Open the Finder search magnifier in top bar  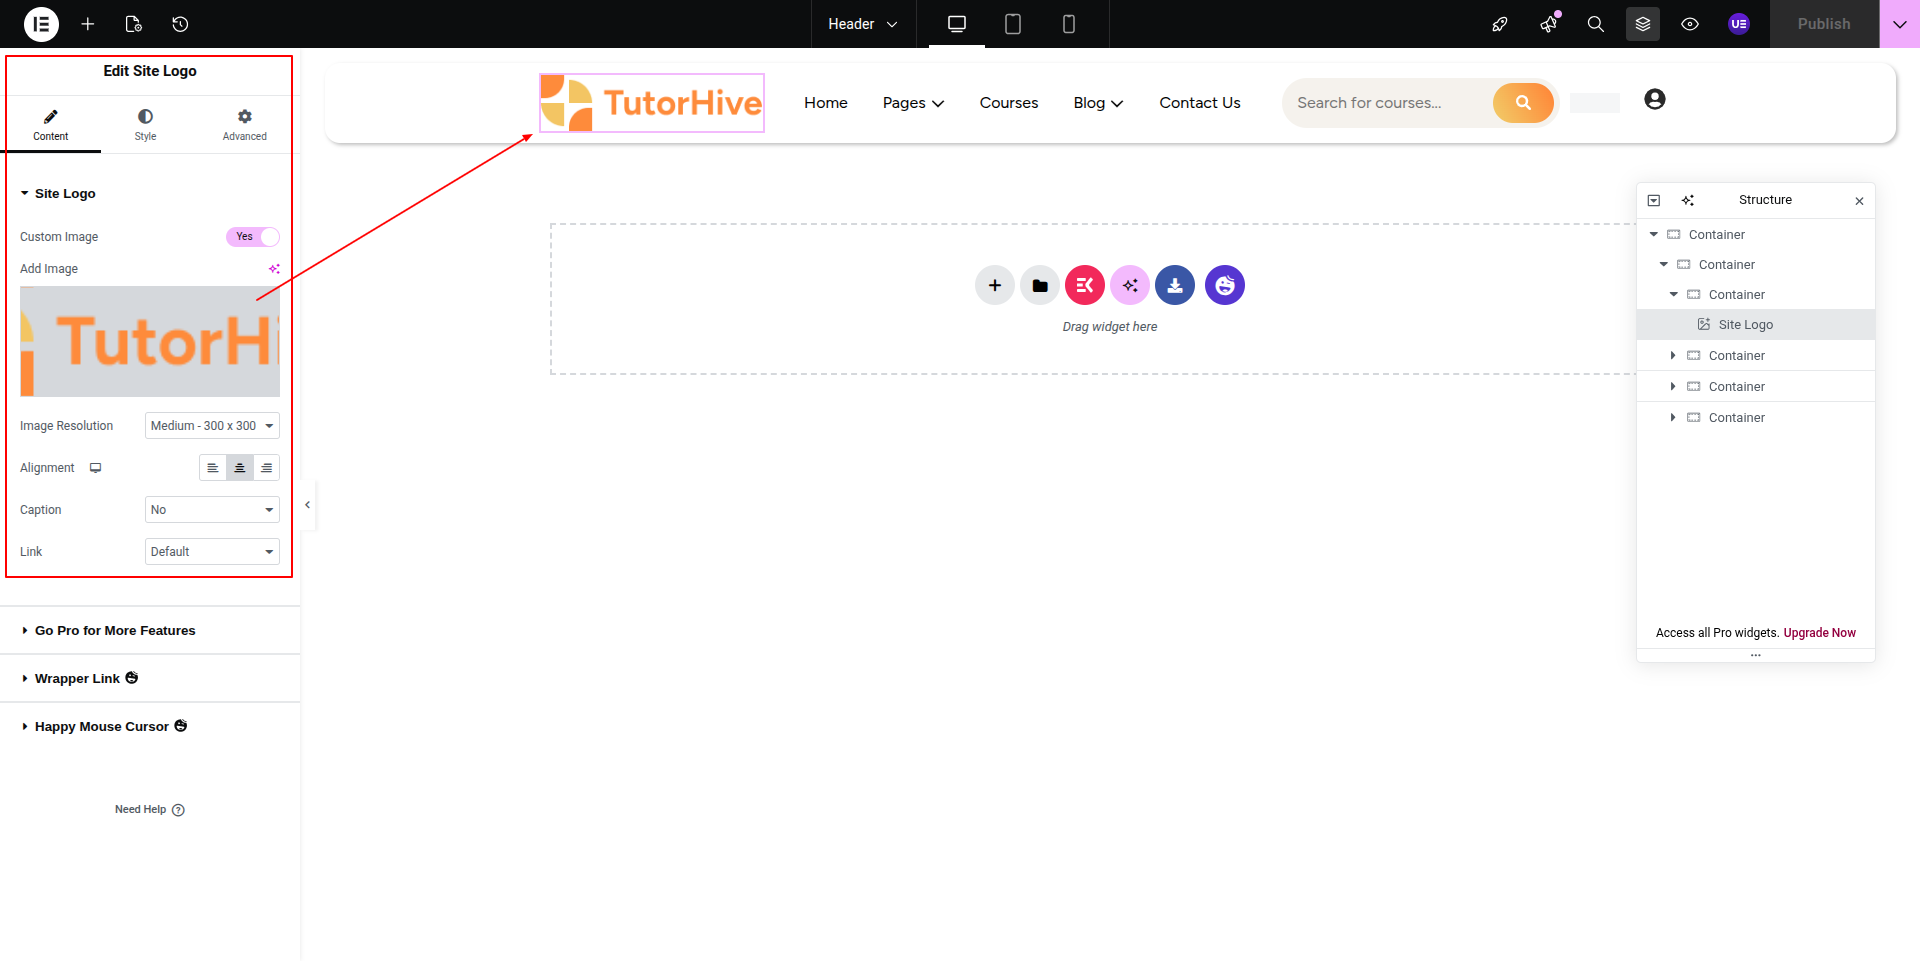click(1595, 24)
